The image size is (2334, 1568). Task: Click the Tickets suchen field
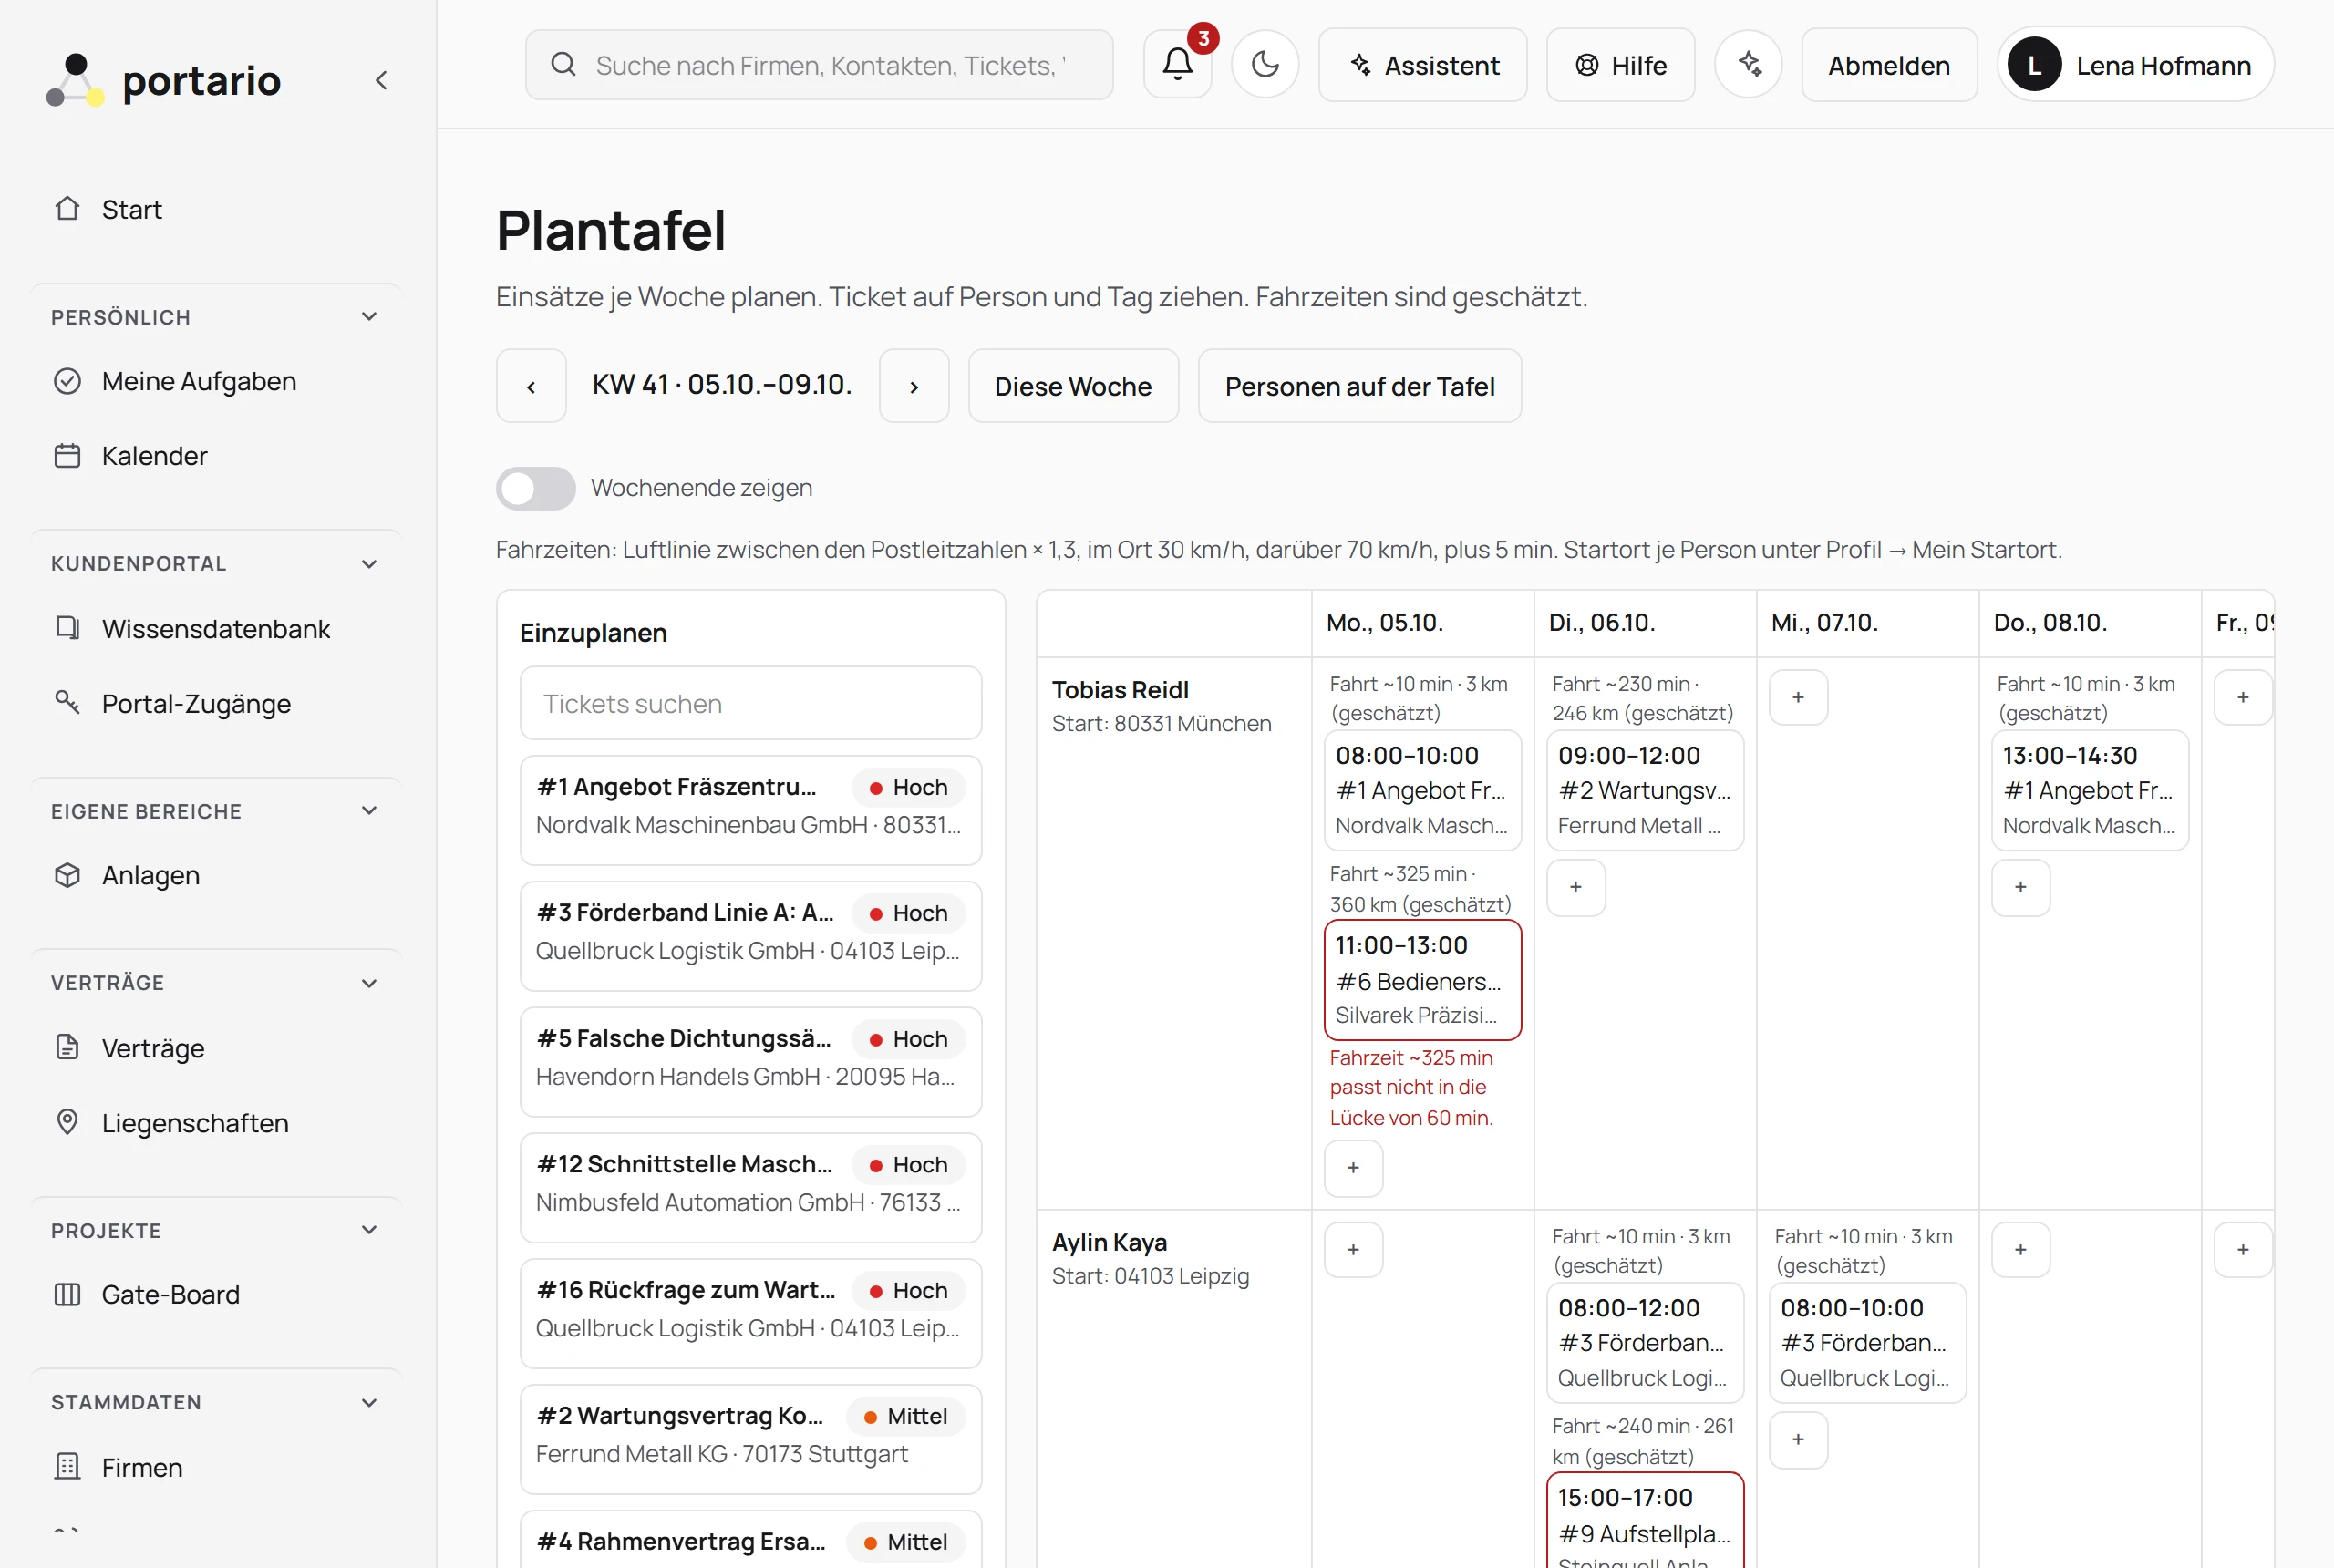point(751,703)
